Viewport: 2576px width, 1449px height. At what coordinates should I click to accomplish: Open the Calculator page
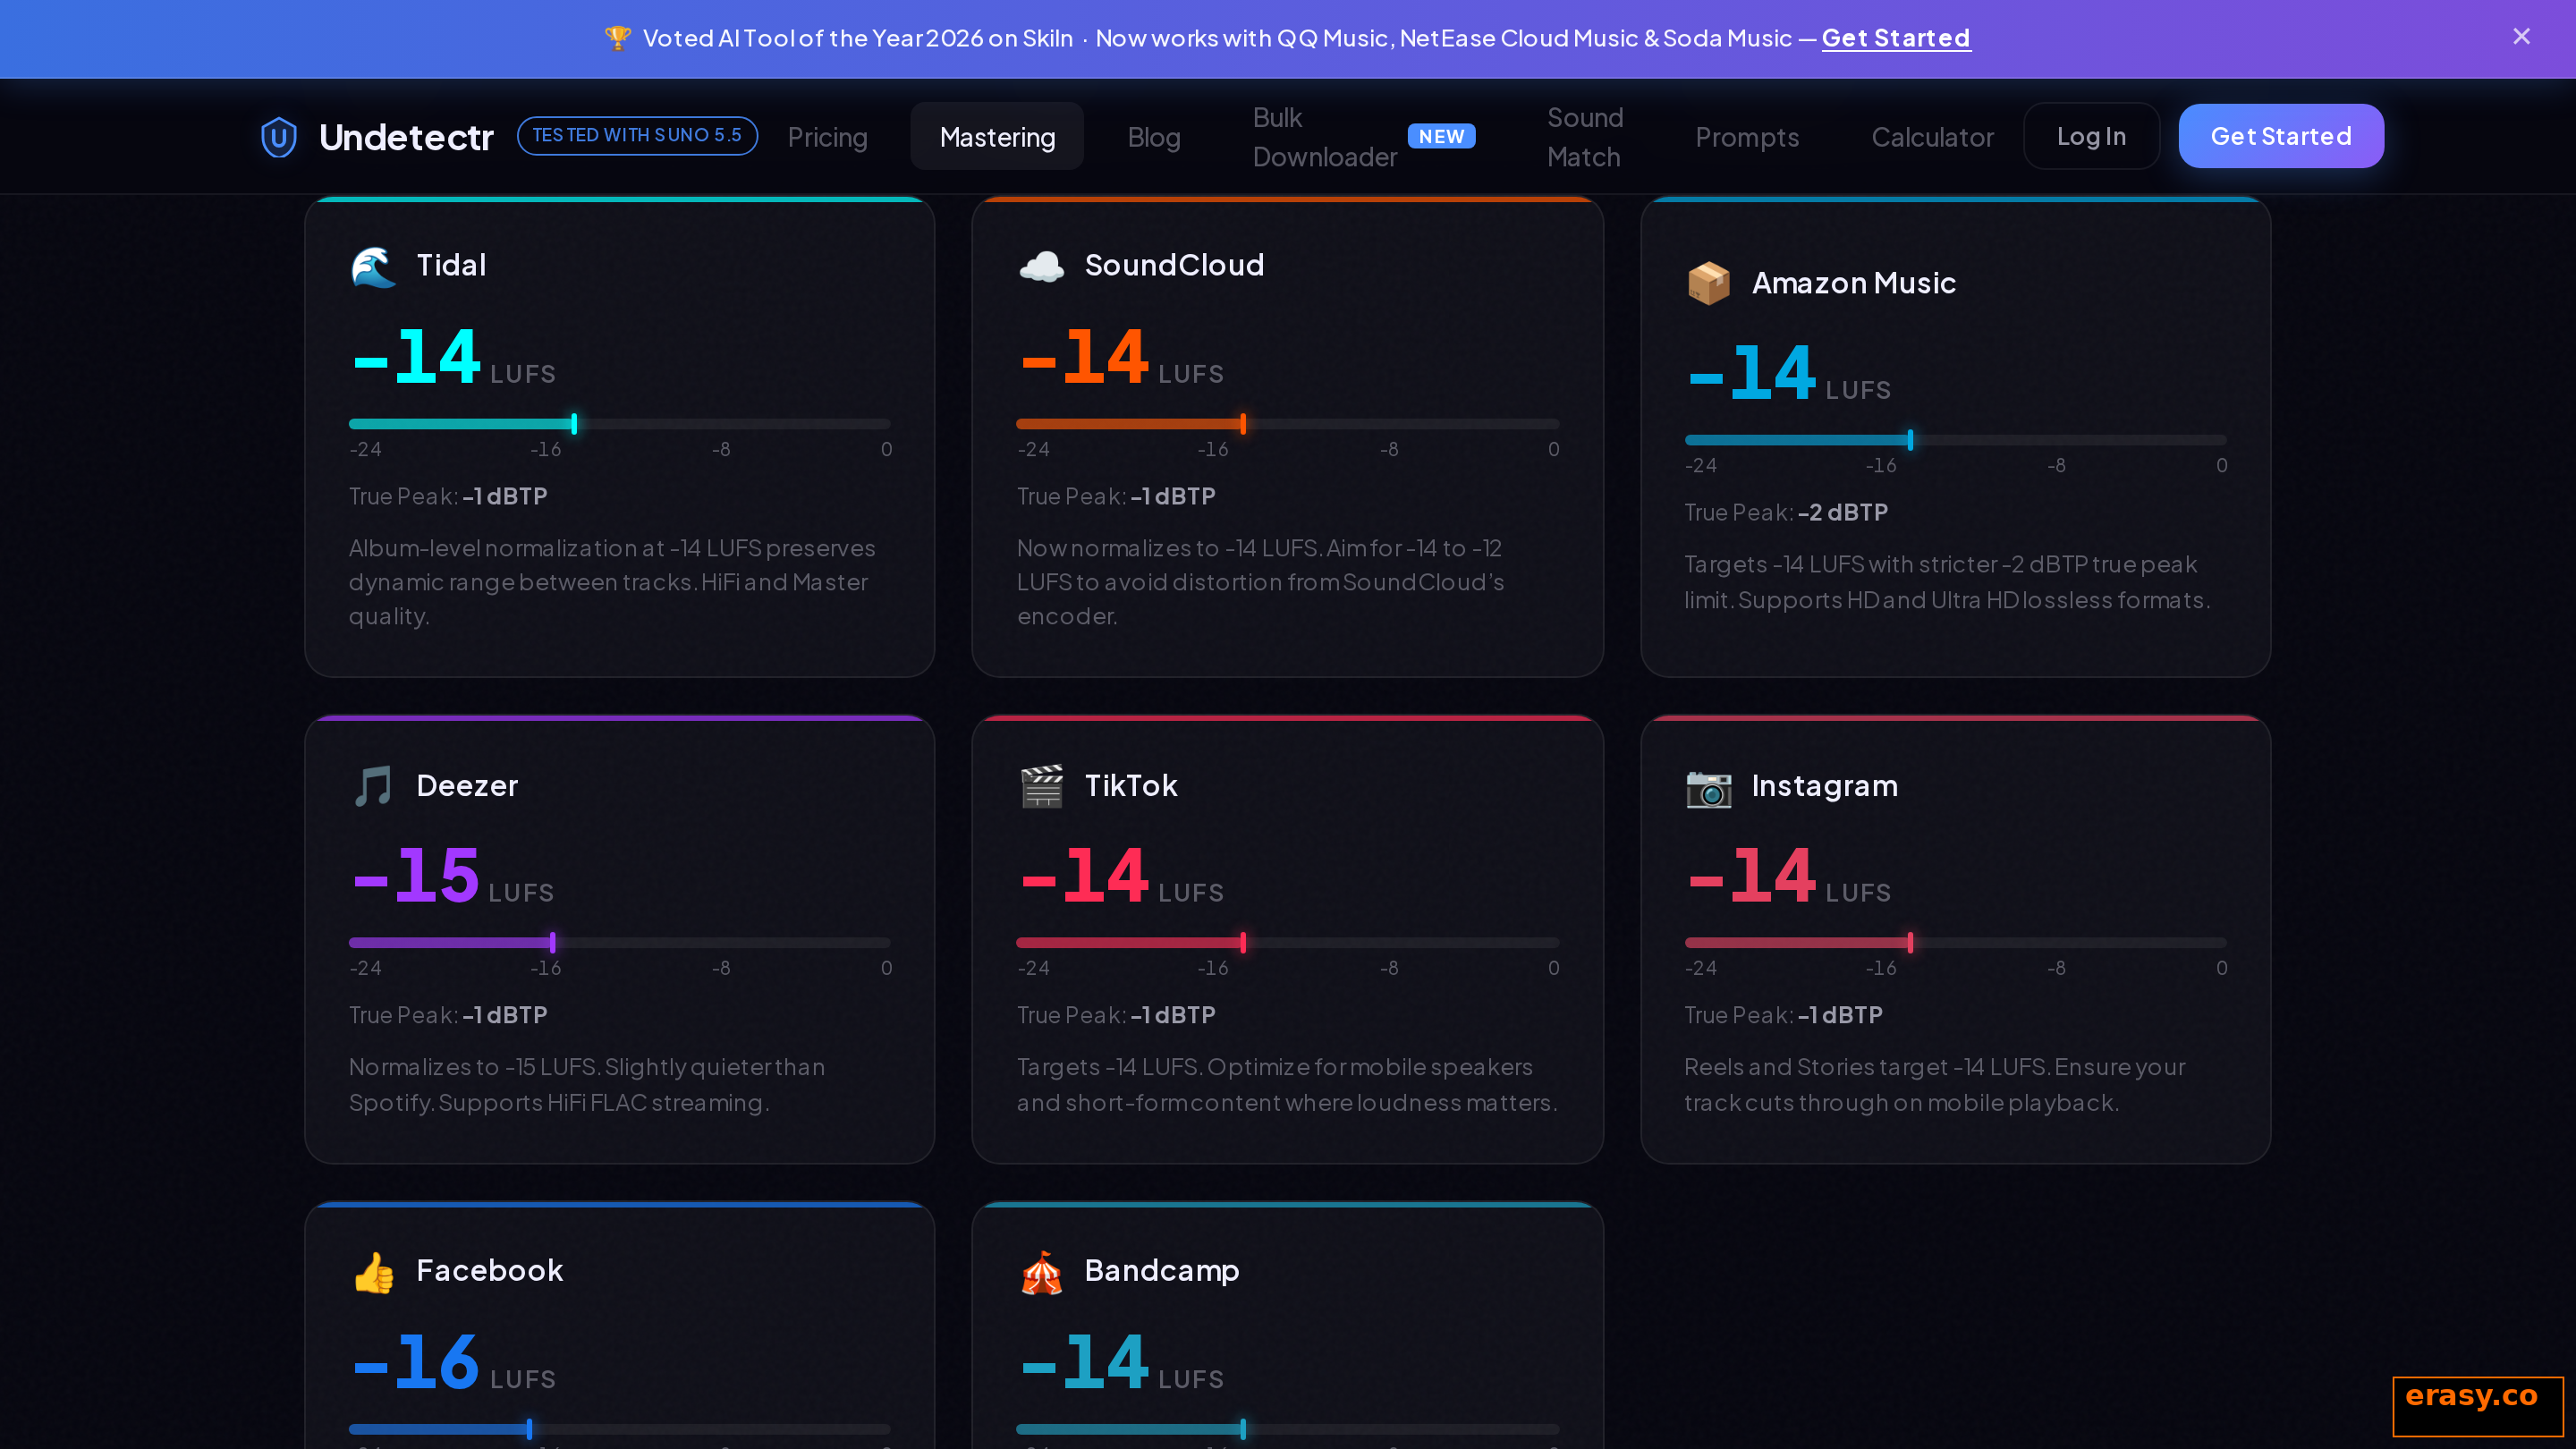(1932, 137)
